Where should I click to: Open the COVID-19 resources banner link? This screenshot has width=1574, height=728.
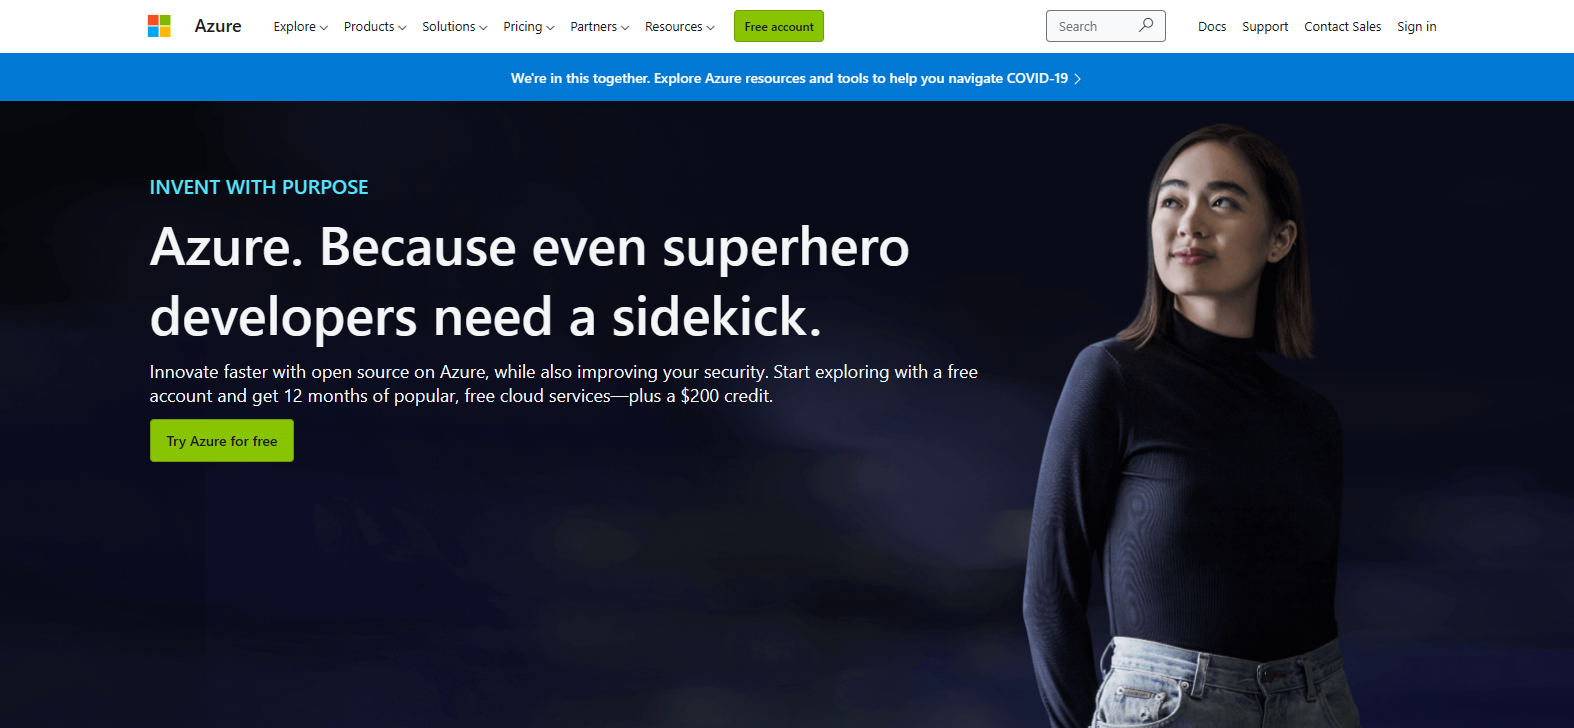796,78
